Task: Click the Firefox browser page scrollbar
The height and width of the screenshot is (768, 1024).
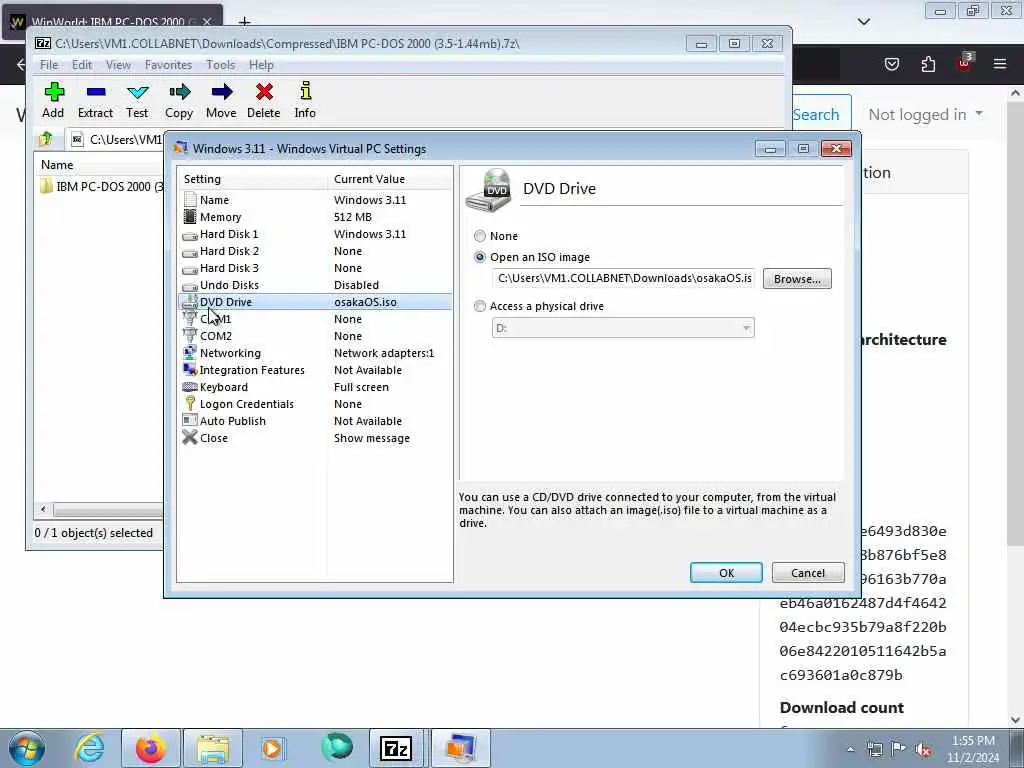Action: (1015, 321)
